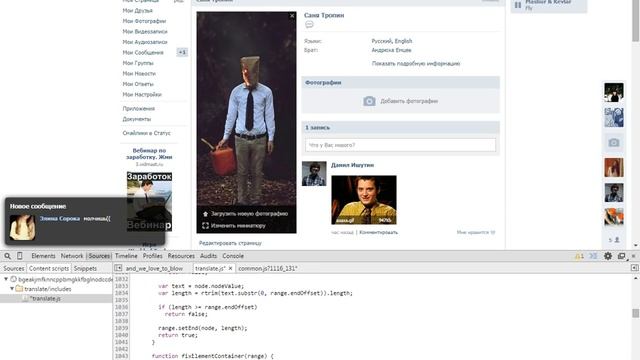
Task: Open Мои Группы in the left menu
Action: pos(138,63)
